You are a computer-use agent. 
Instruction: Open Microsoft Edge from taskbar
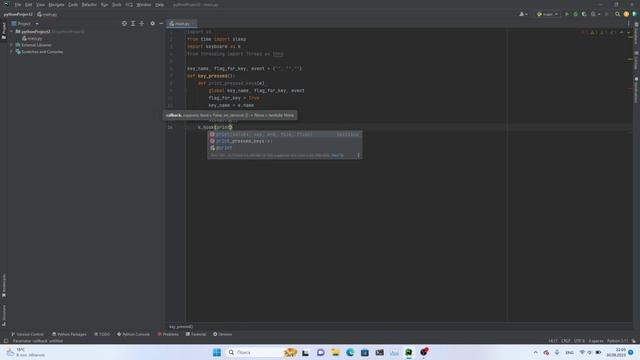click(350, 352)
